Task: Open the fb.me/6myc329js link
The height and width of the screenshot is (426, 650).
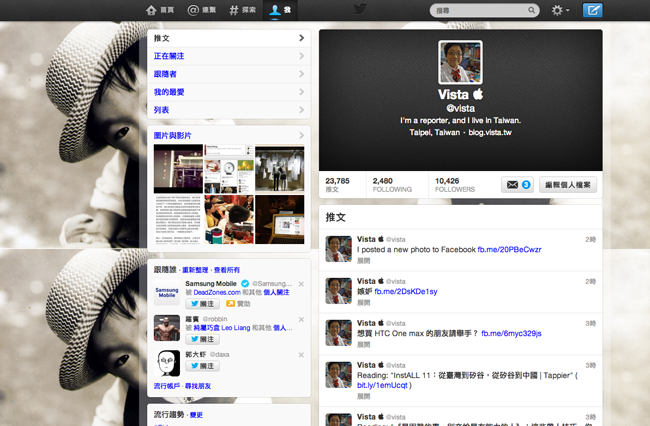Action: pyautogui.click(x=511, y=334)
